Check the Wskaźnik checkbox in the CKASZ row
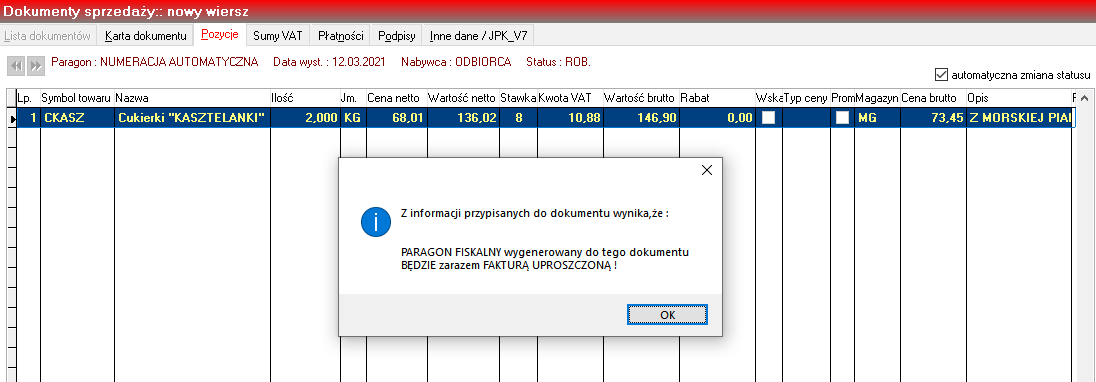This screenshot has height=382, width=1096. [x=768, y=118]
